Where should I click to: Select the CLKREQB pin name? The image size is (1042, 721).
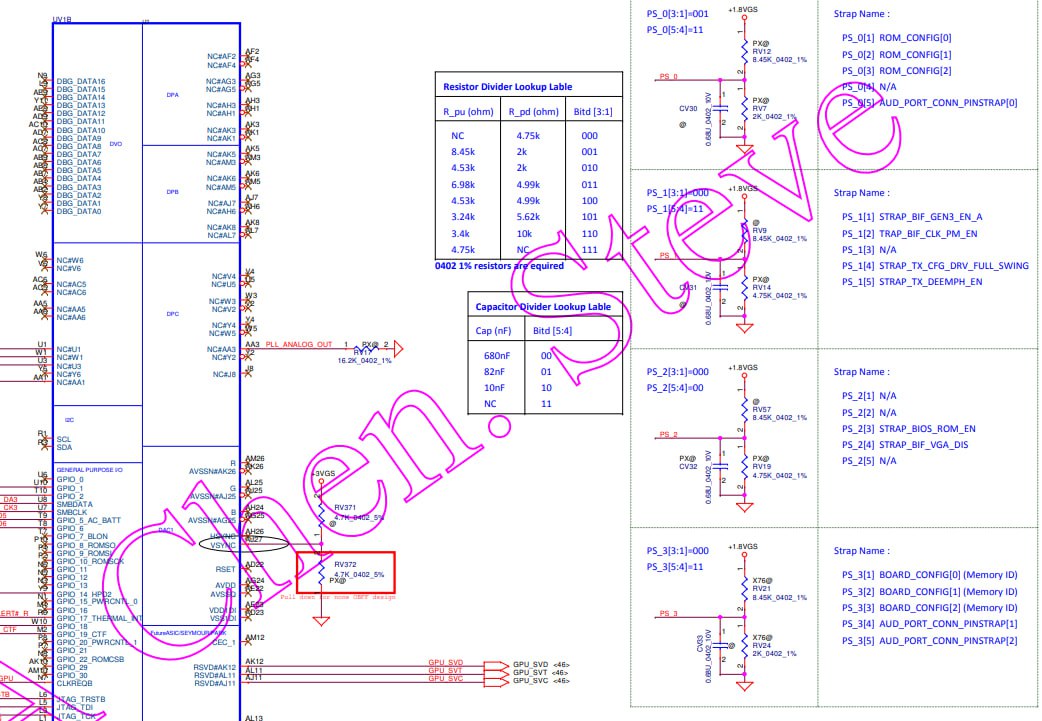[74, 683]
